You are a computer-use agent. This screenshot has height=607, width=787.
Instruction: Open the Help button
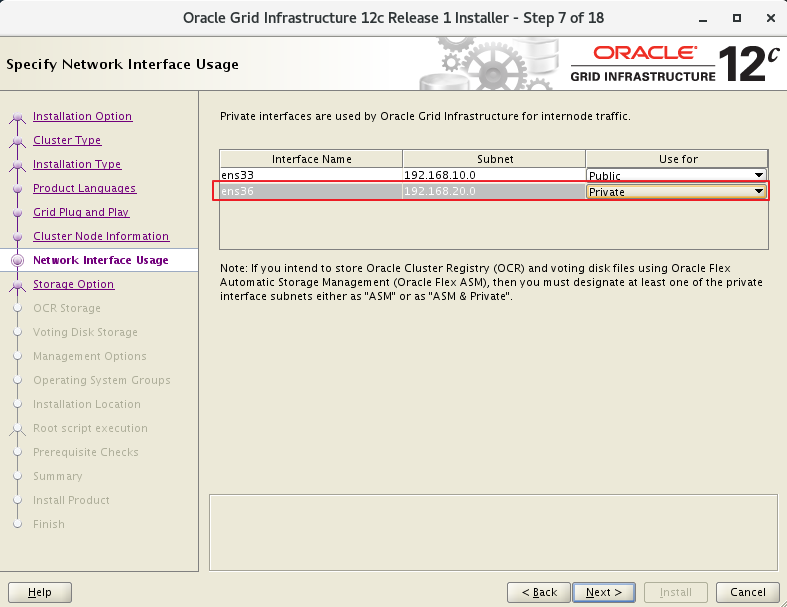click(40, 592)
